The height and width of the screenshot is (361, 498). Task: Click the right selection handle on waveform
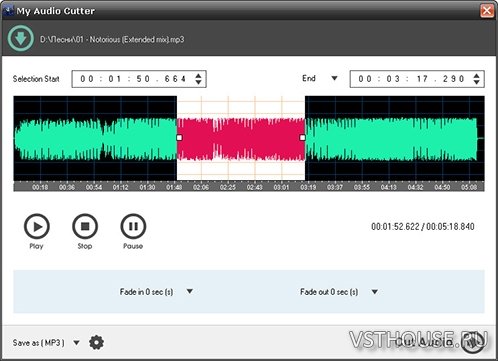pyautogui.click(x=302, y=137)
